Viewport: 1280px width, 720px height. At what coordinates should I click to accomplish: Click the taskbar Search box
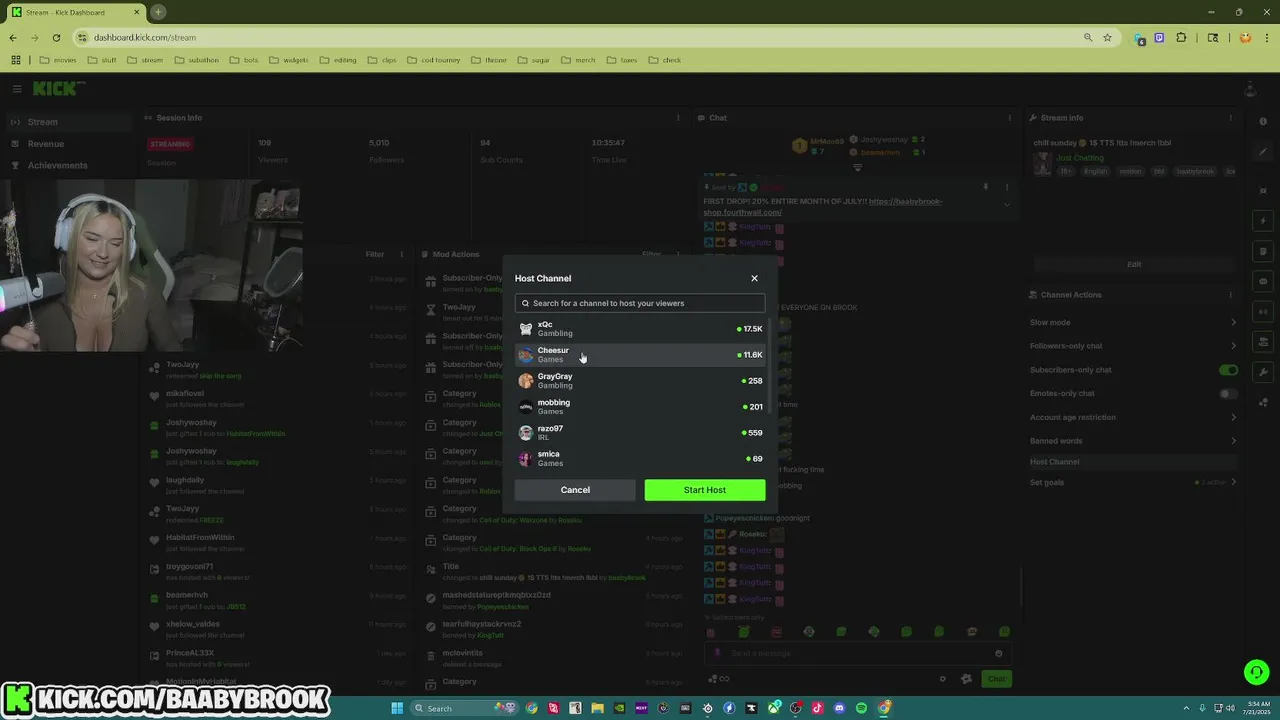pyautogui.click(x=465, y=708)
